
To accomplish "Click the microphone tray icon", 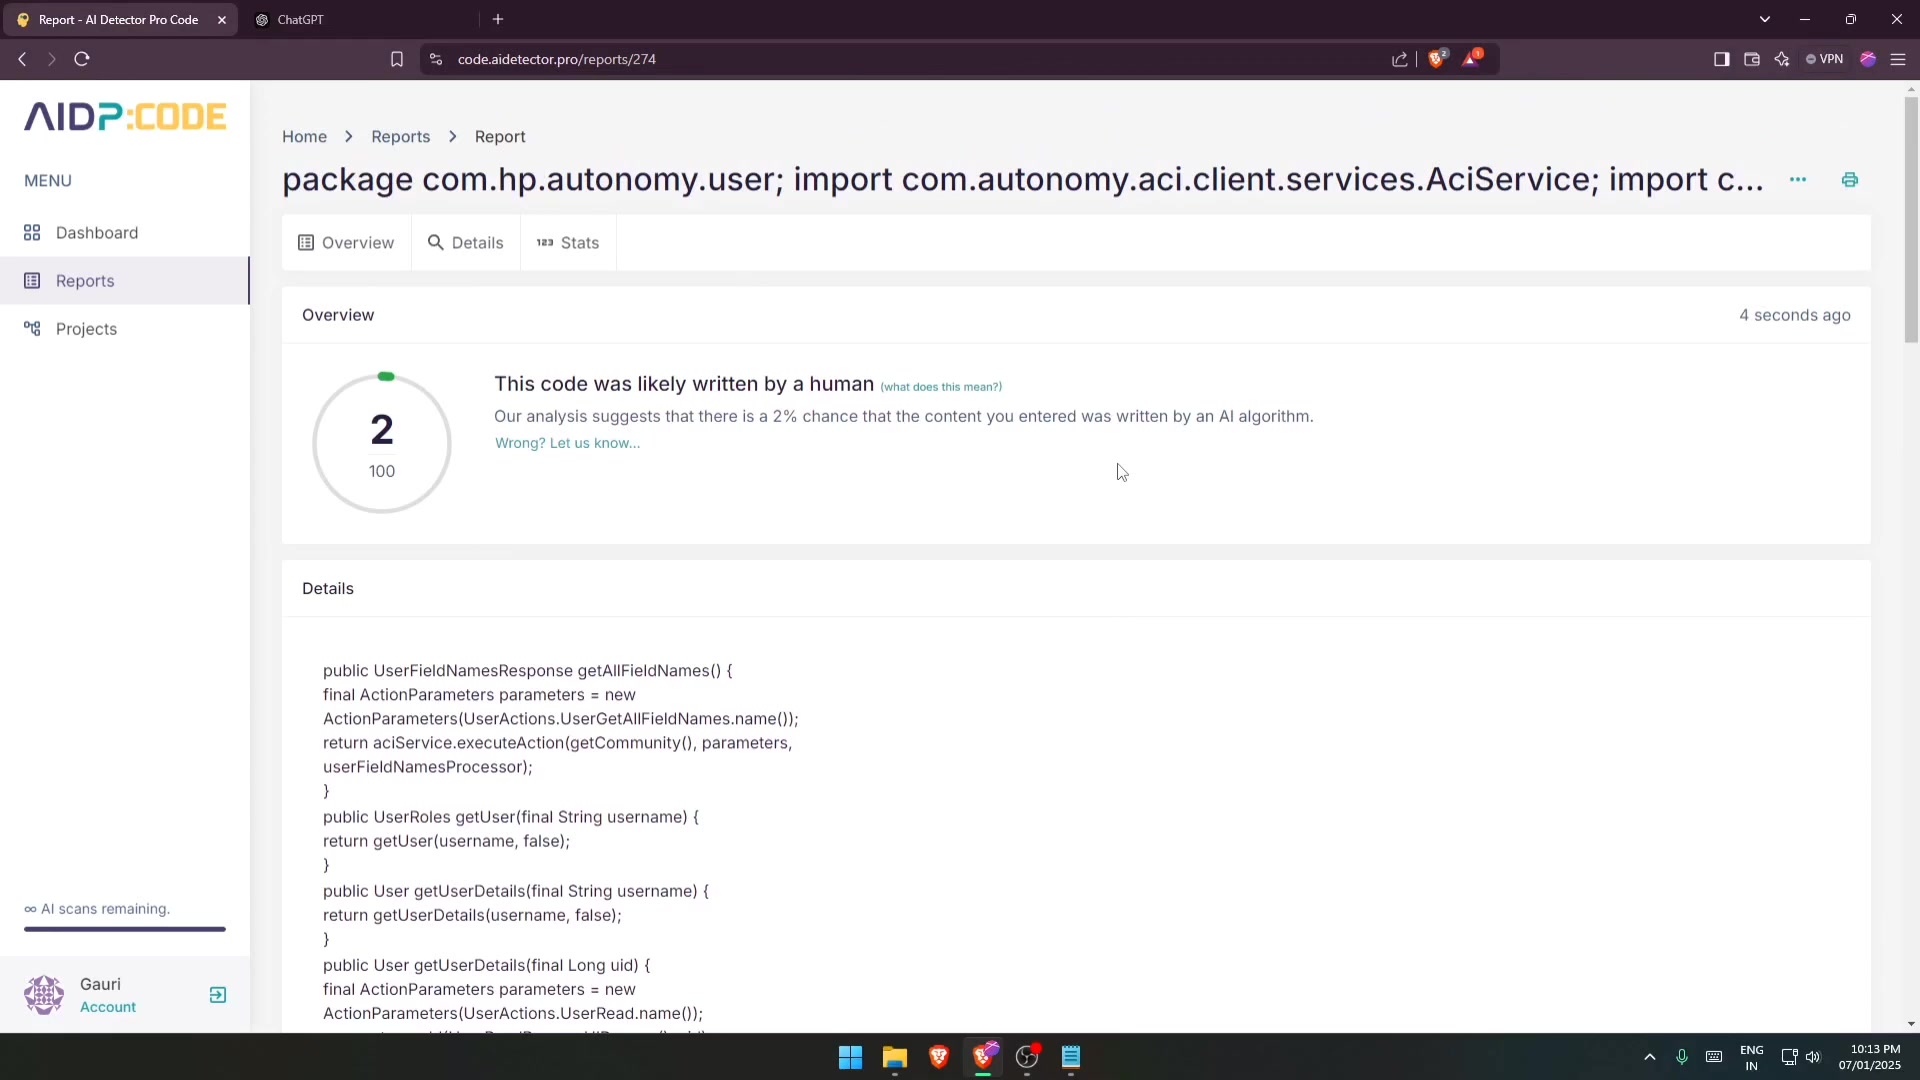I will (1682, 1058).
